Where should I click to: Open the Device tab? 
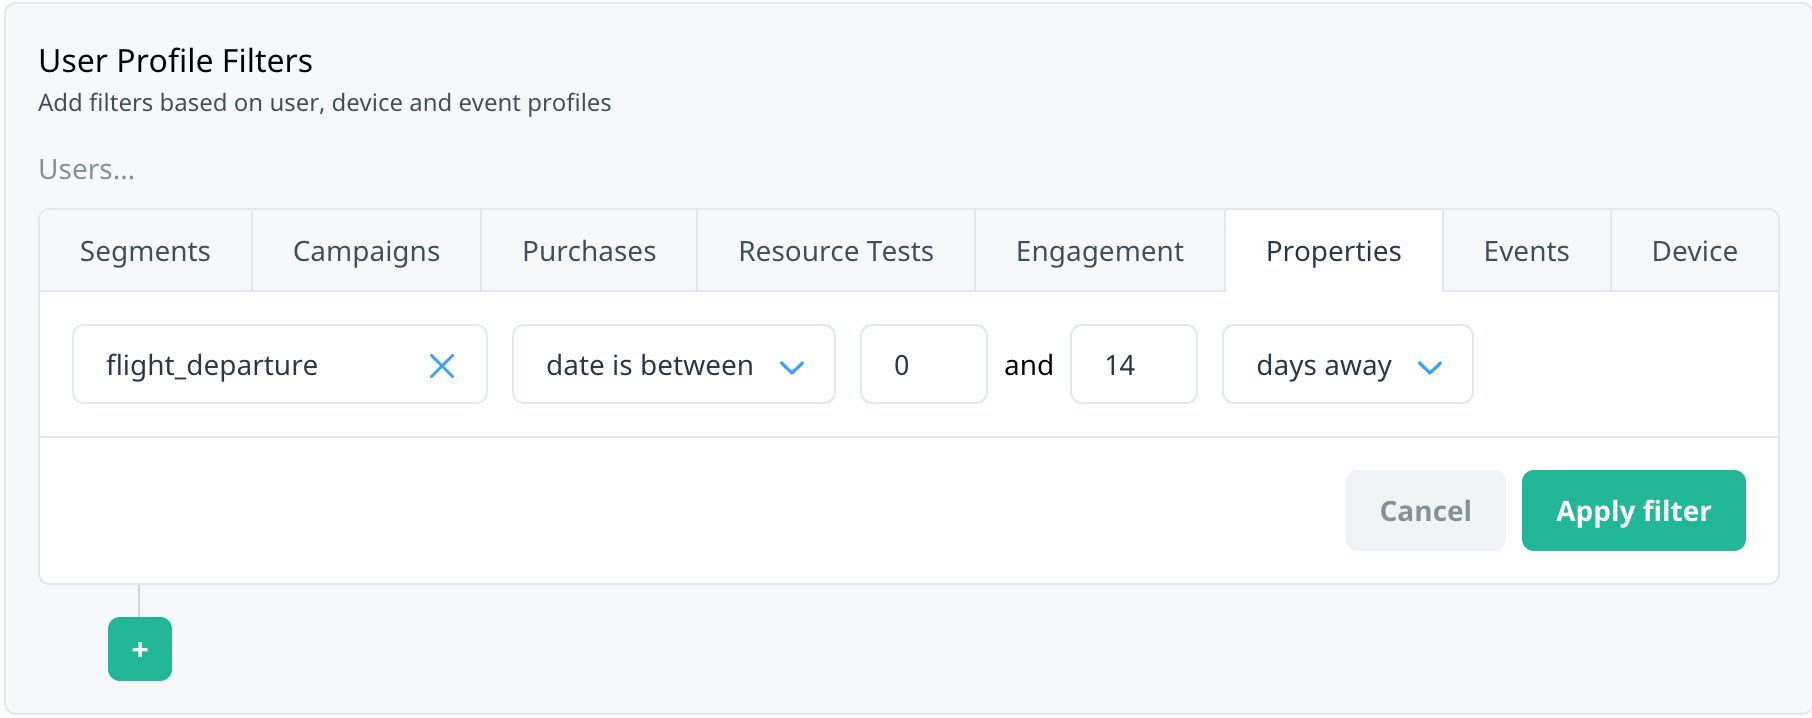[1695, 251]
